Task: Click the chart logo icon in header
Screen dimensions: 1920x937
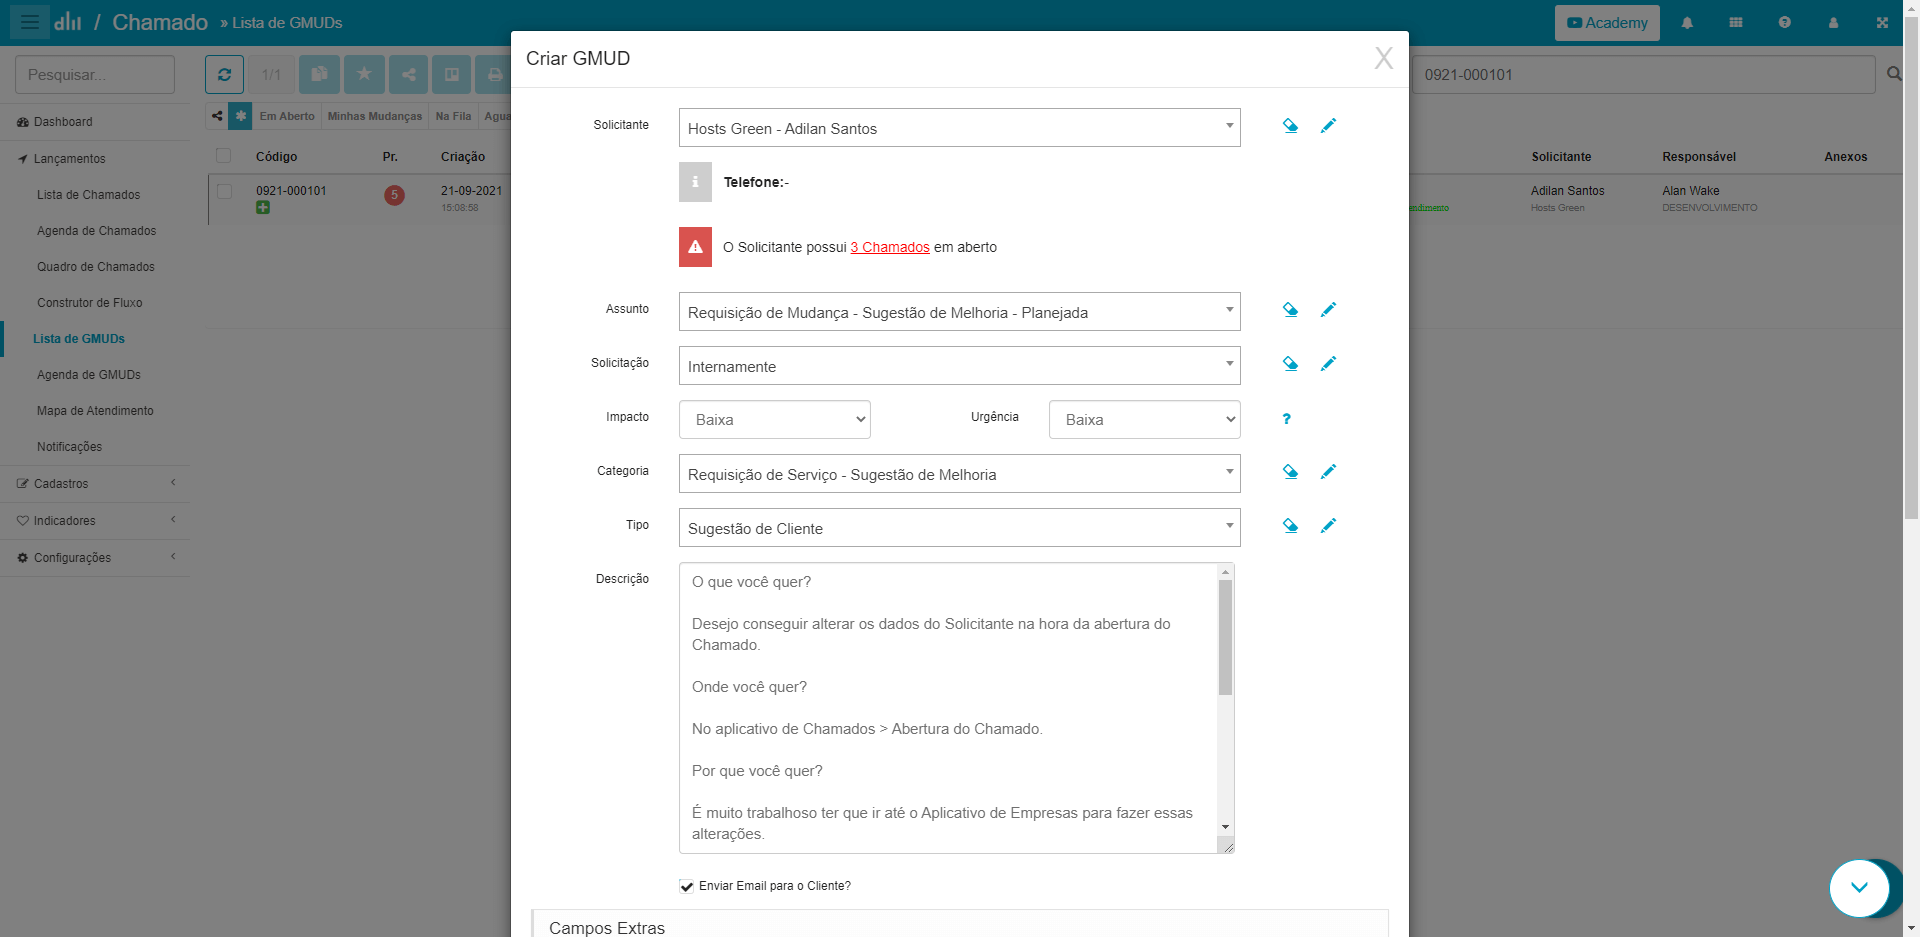Action: pos(68,22)
